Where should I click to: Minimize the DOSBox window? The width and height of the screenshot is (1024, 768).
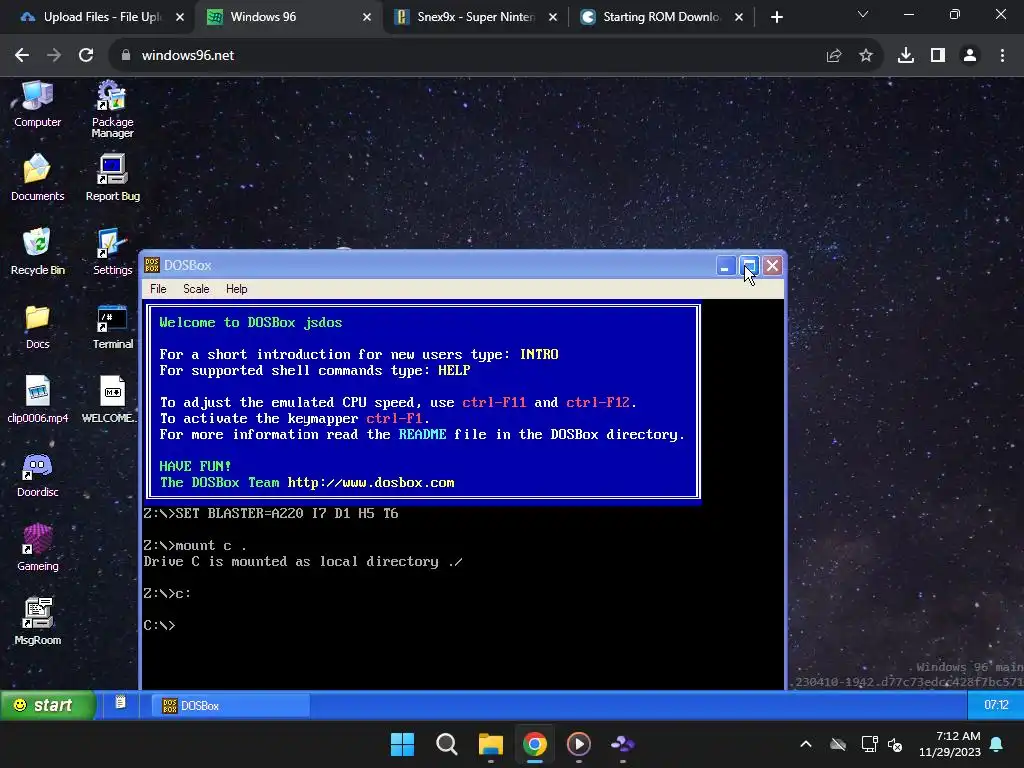[x=726, y=266]
